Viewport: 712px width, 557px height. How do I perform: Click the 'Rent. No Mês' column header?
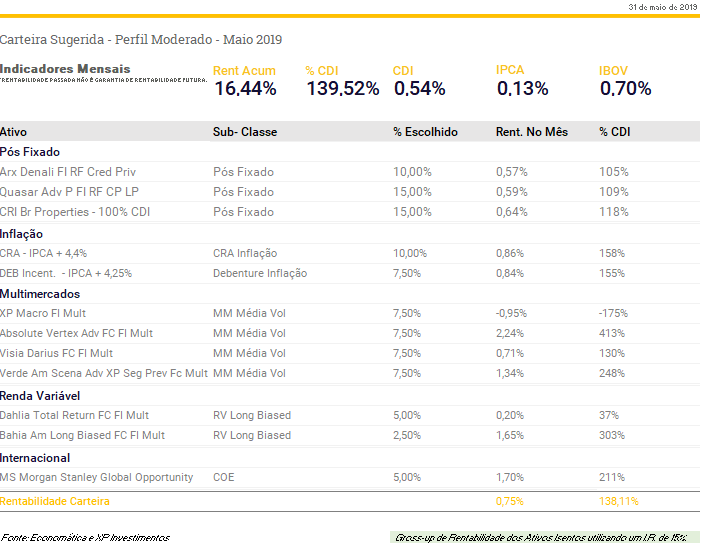tap(531, 132)
